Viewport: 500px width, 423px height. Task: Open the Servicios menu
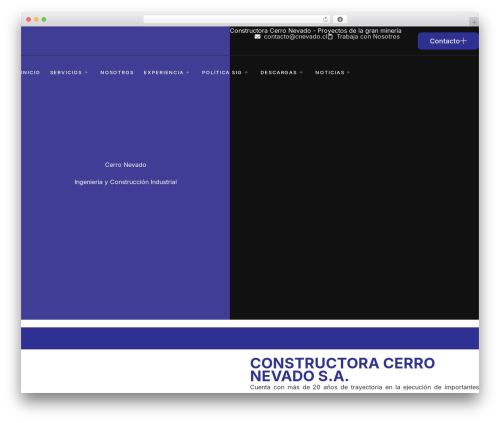pos(66,72)
